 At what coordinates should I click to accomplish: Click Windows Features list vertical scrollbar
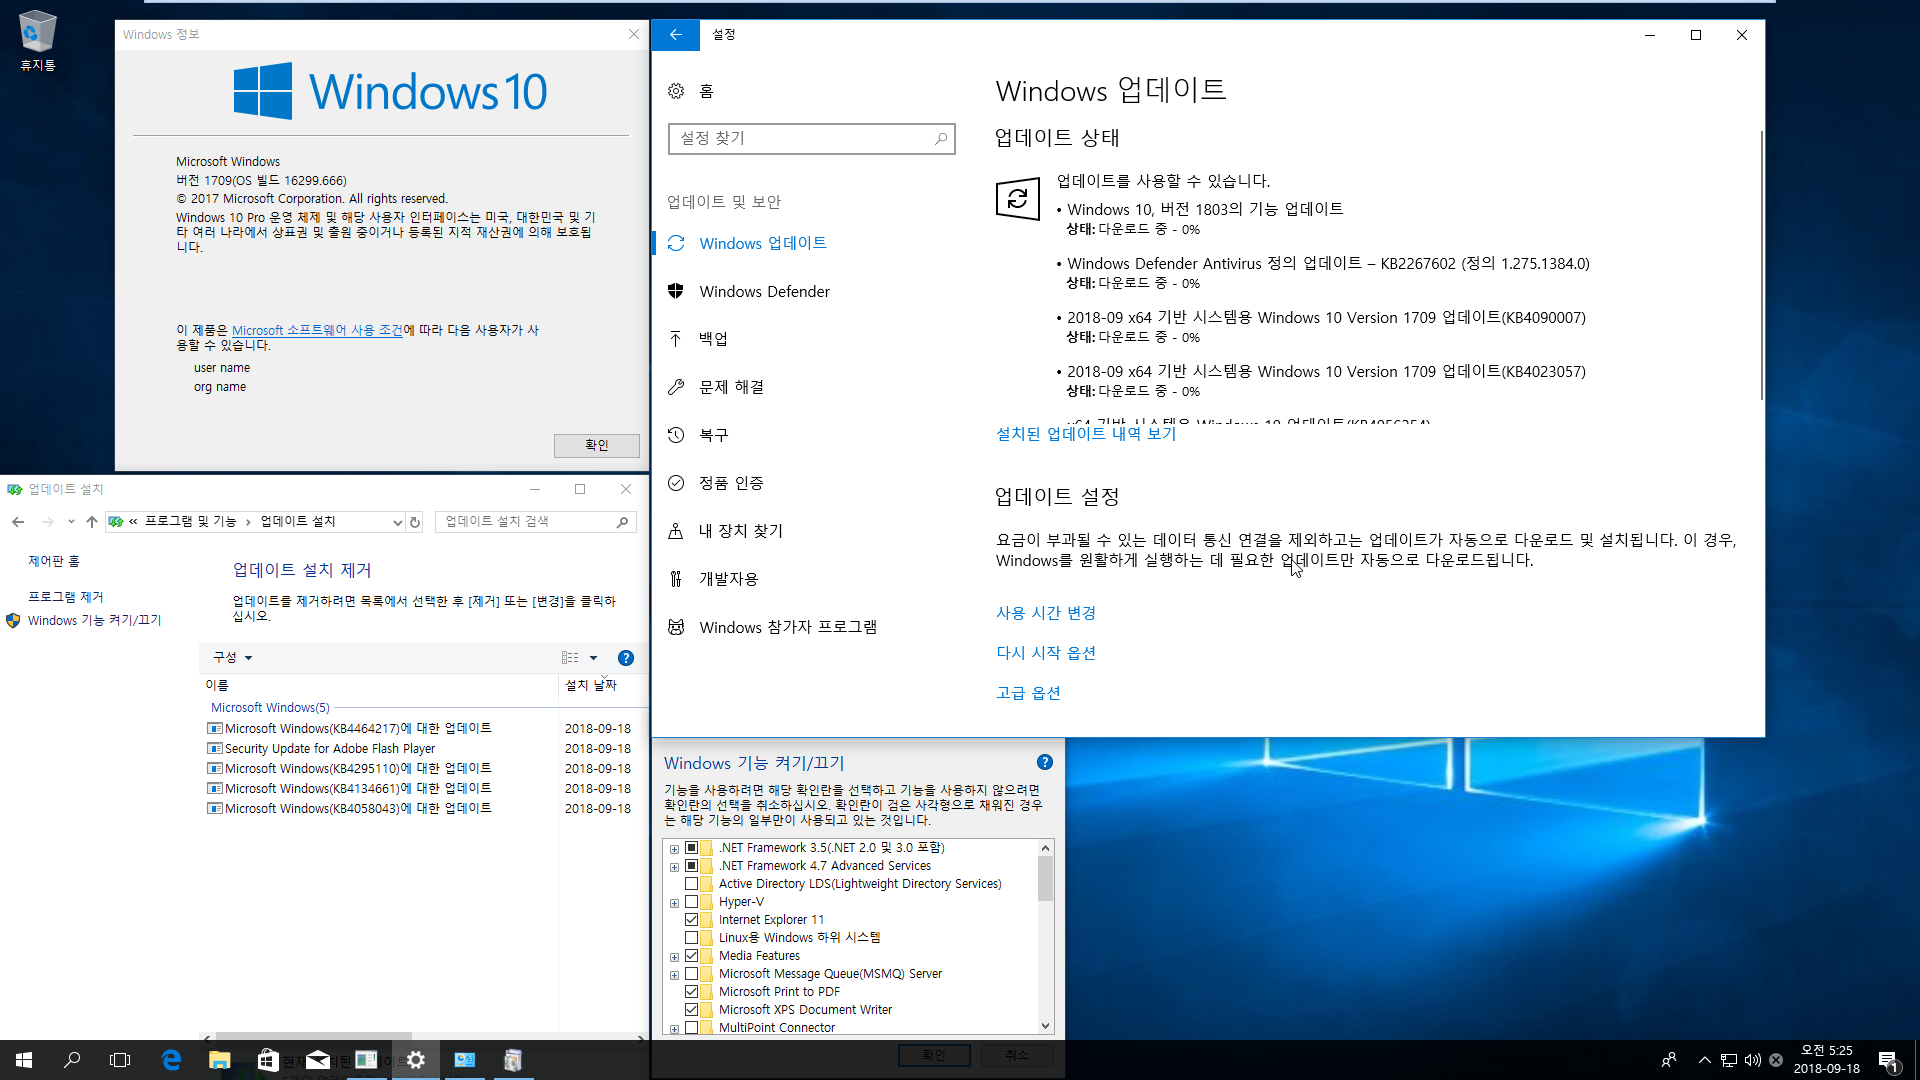1045,879
